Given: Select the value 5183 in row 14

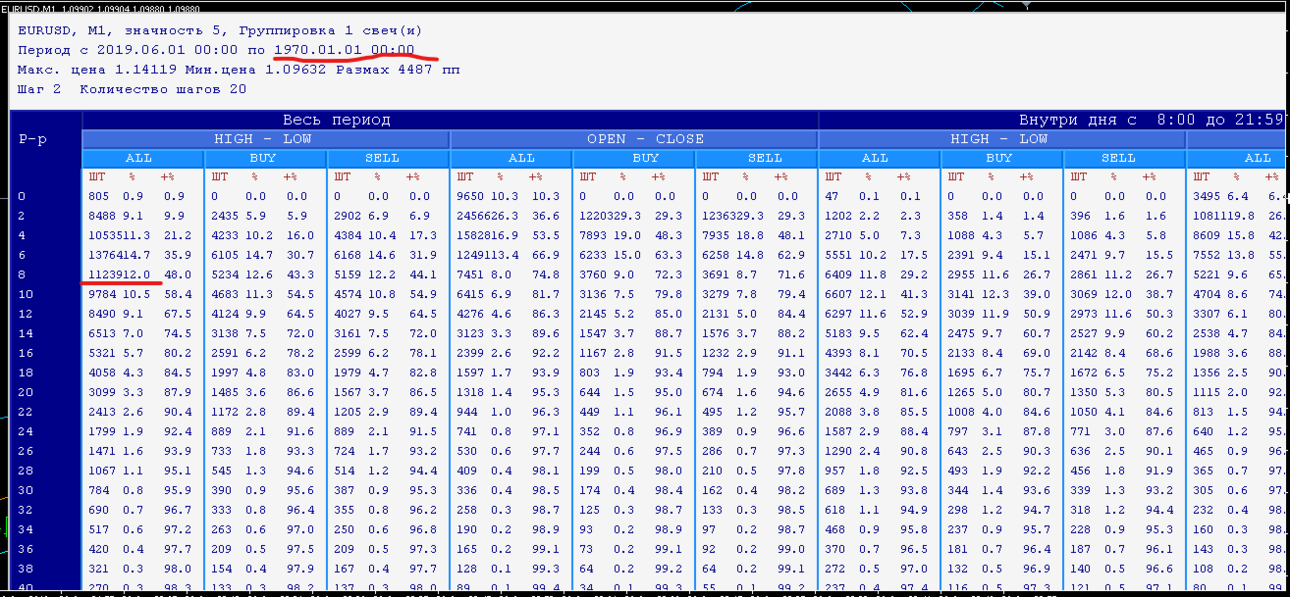Looking at the screenshot, I should (x=841, y=334).
